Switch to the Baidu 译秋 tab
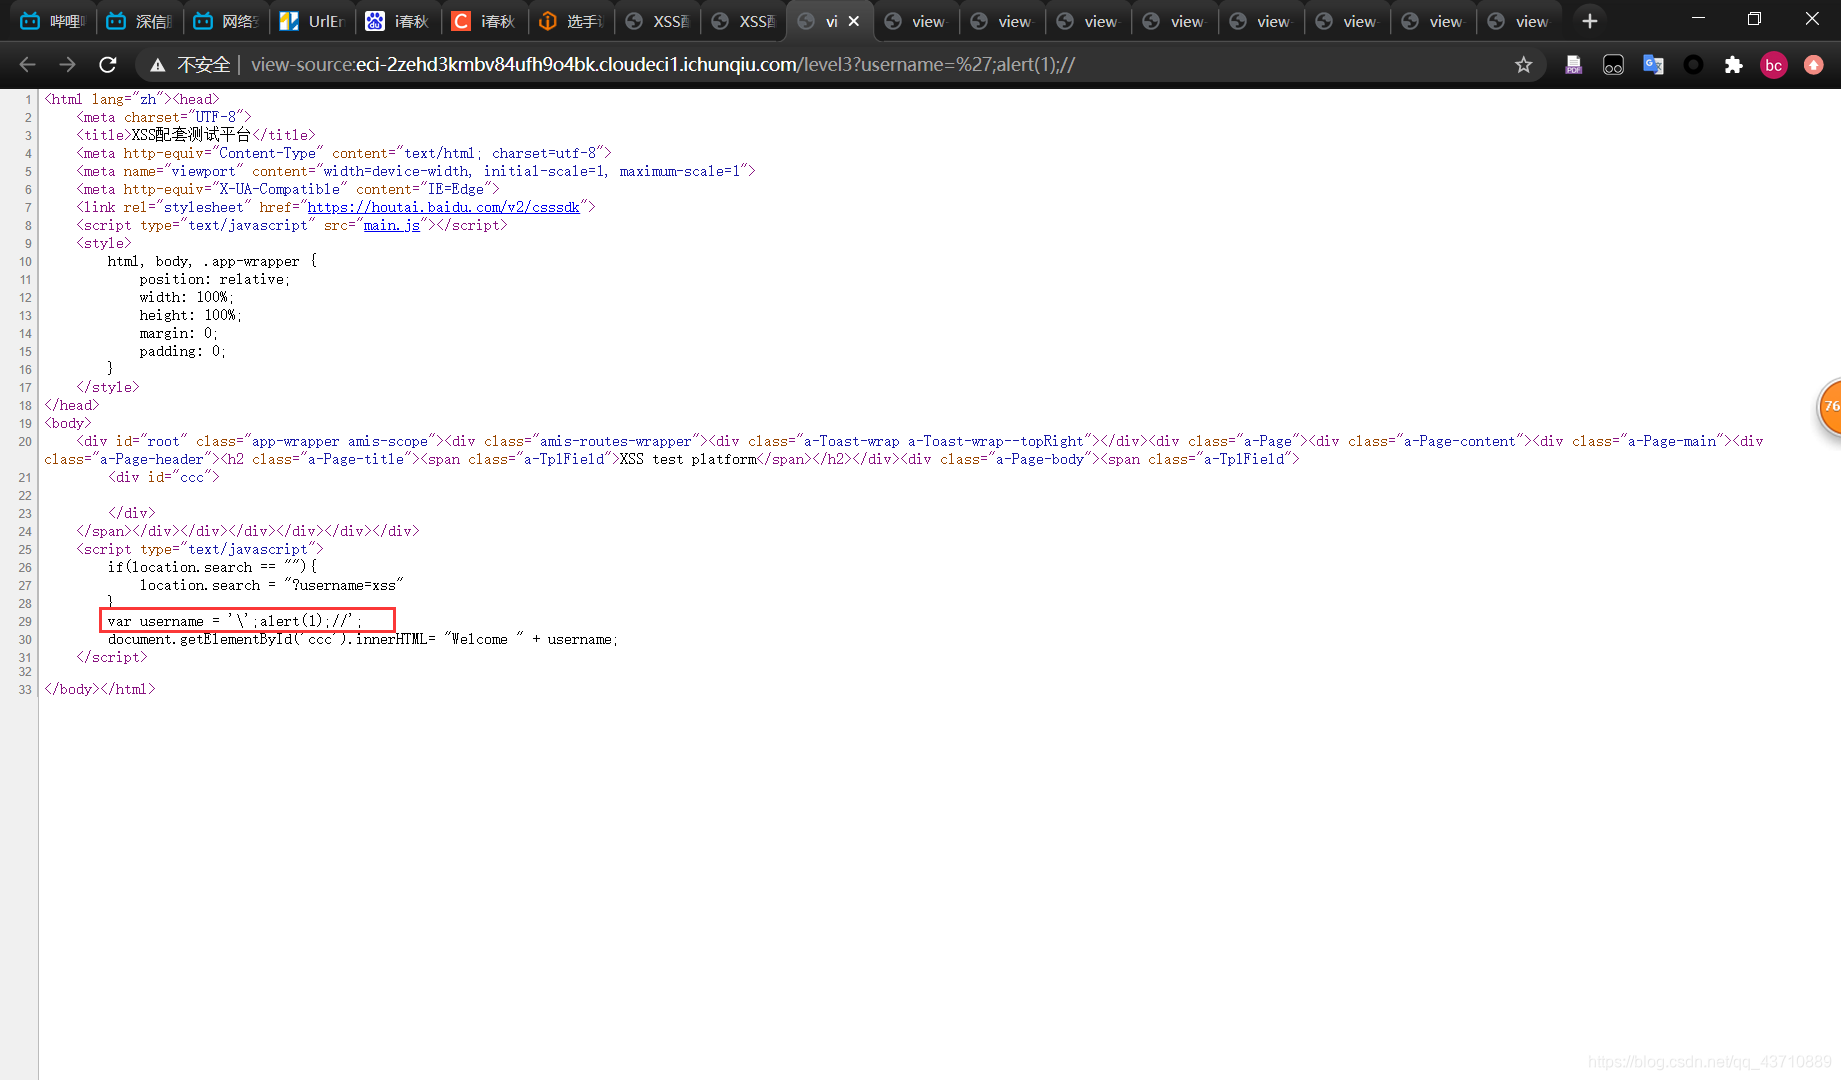This screenshot has height=1080, width=1841. [x=397, y=21]
